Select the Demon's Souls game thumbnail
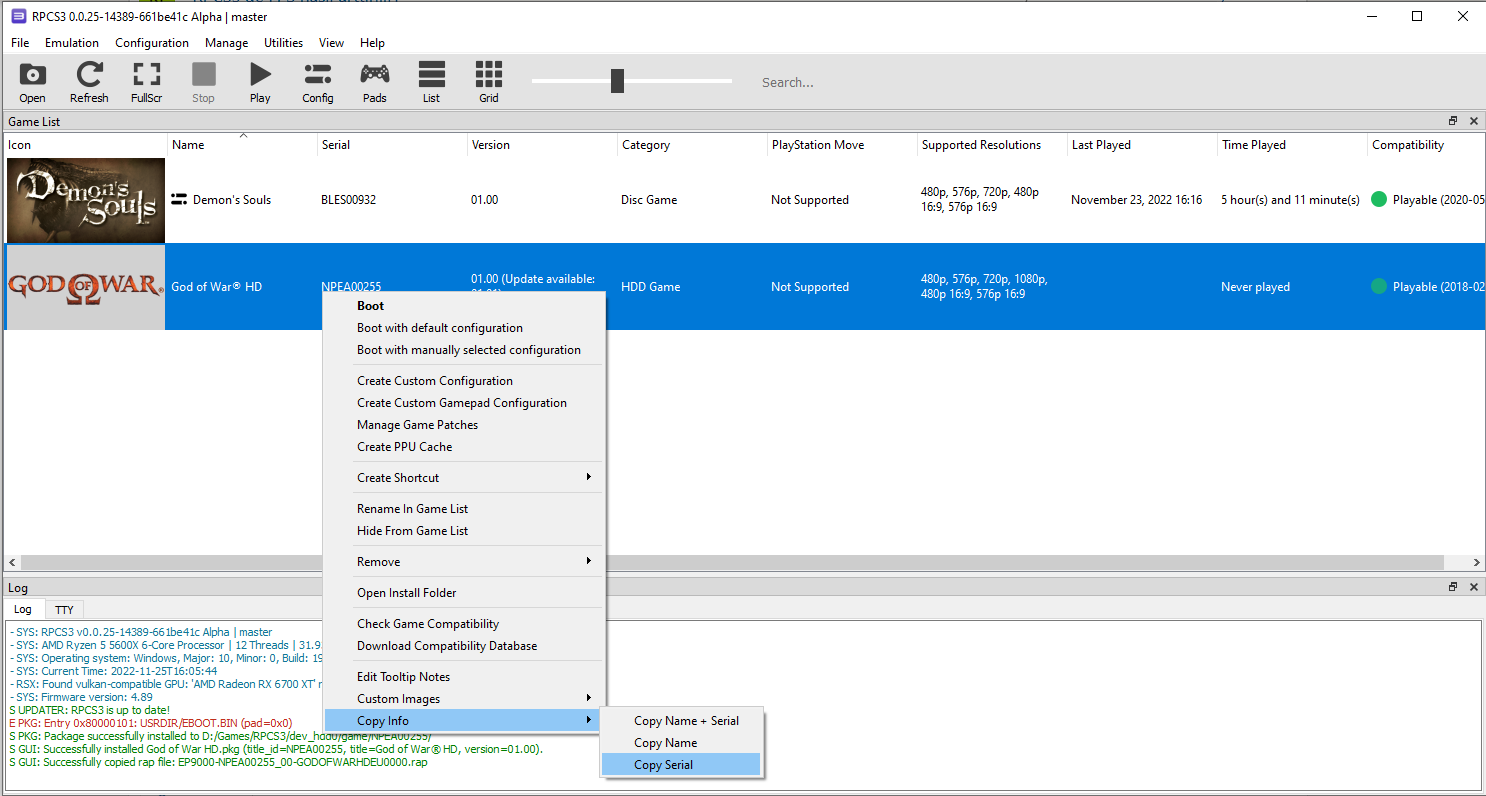1486x796 pixels. point(85,200)
